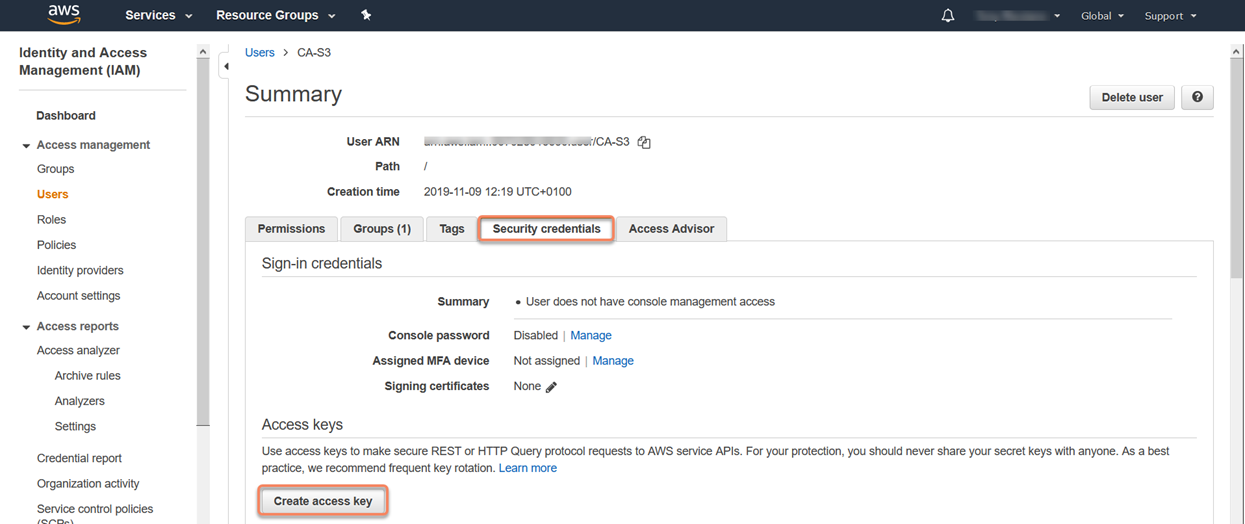Click Manage next to Console password
The width and height of the screenshot is (1245, 524).
[x=591, y=336]
